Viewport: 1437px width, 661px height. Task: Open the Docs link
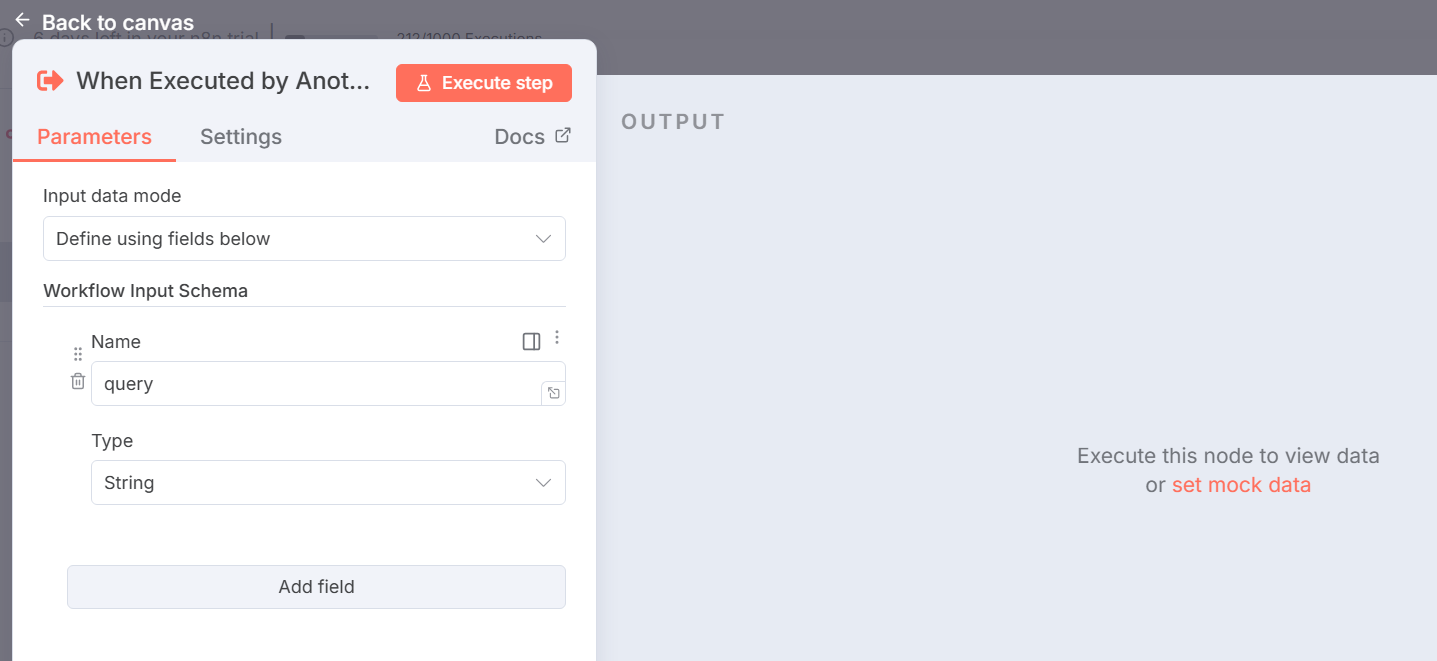520,137
